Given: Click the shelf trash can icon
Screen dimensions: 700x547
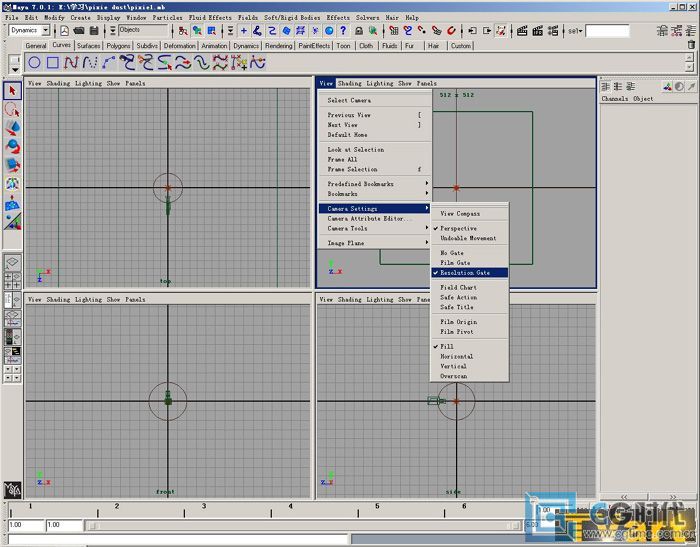Looking at the screenshot, I should pos(691,45).
